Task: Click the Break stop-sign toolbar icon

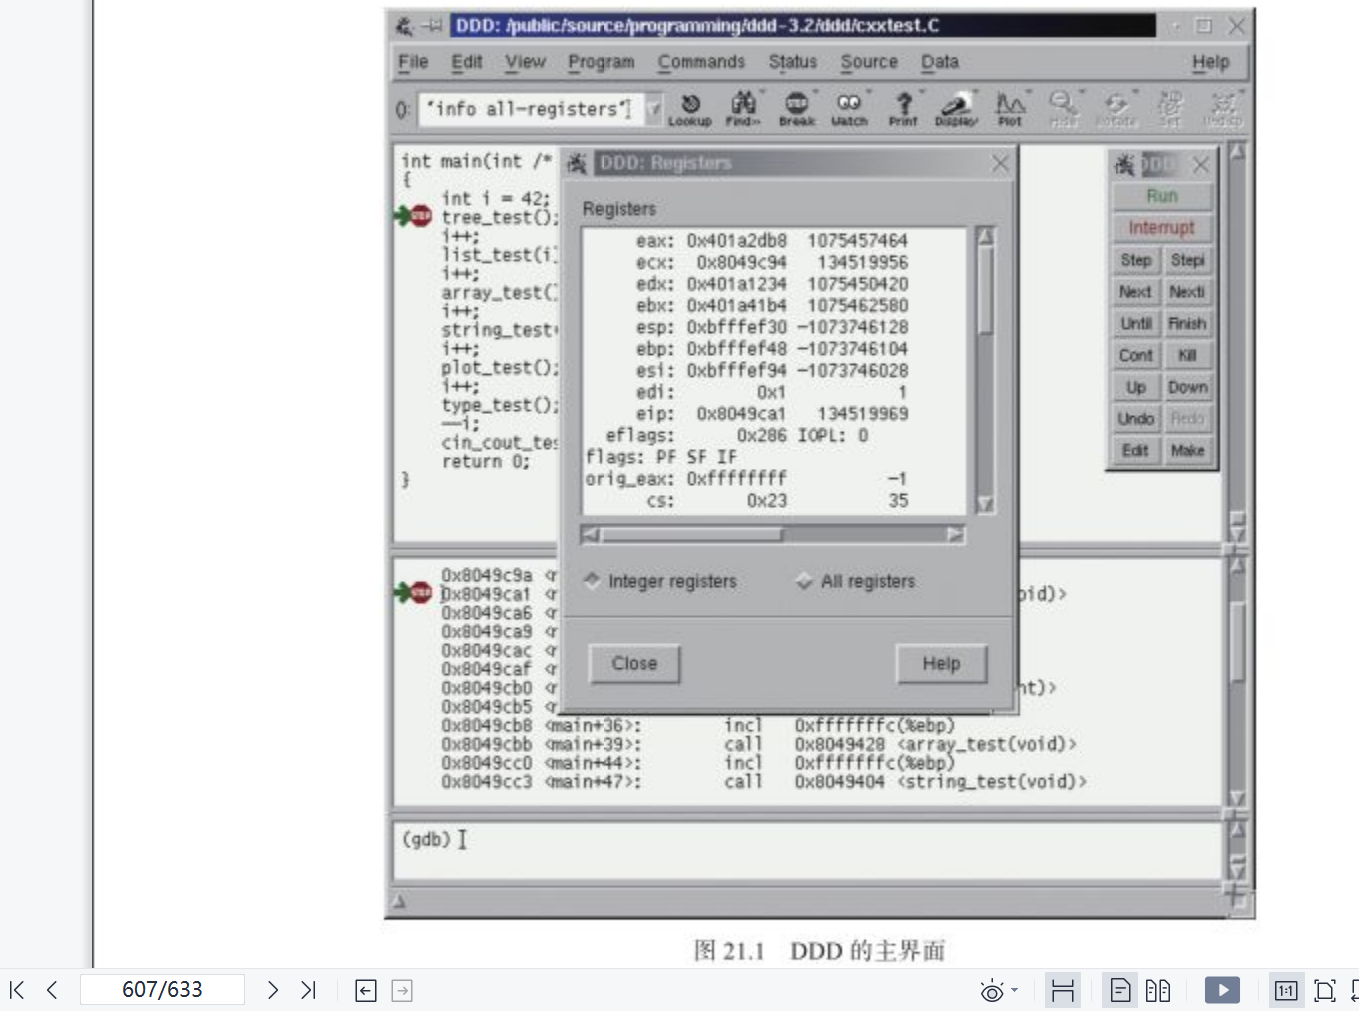Action: point(797,108)
